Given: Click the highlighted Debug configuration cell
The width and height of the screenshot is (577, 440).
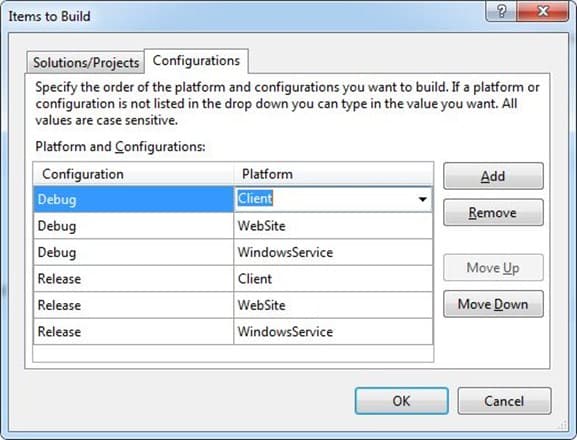Looking at the screenshot, I should (133, 199).
